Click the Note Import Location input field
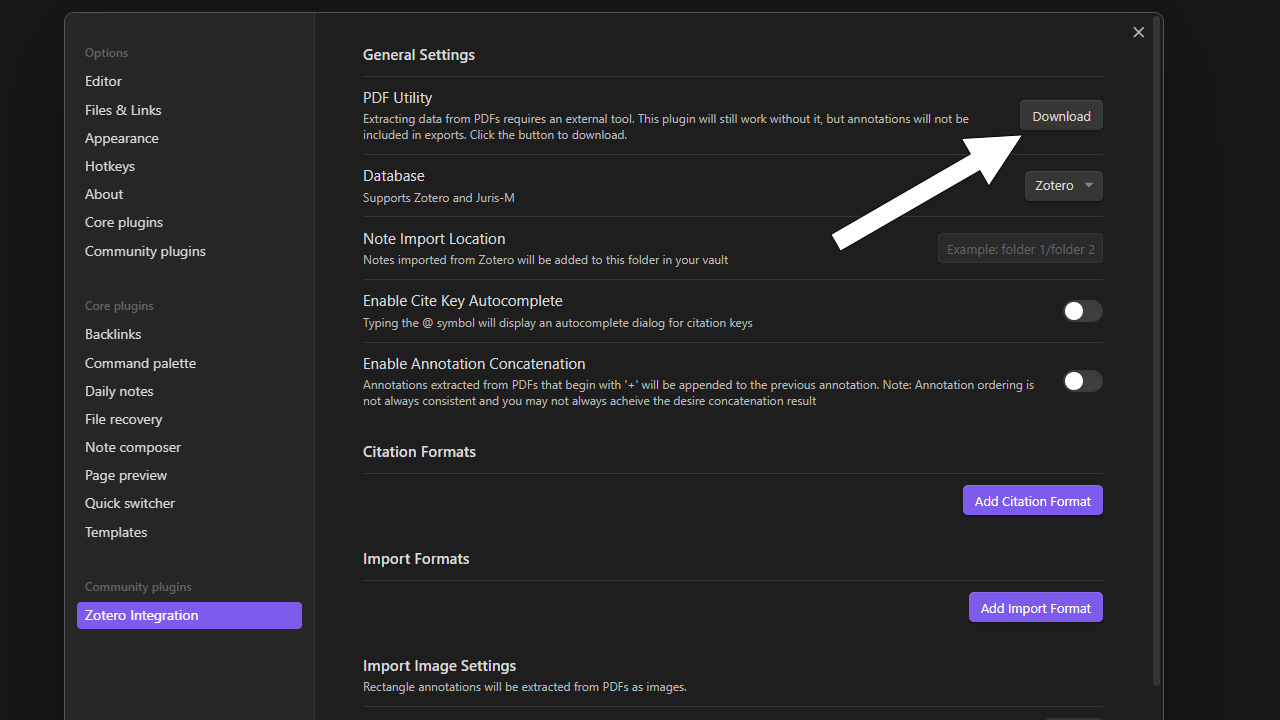Image resolution: width=1280 pixels, height=720 pixels. point(1020,249)
